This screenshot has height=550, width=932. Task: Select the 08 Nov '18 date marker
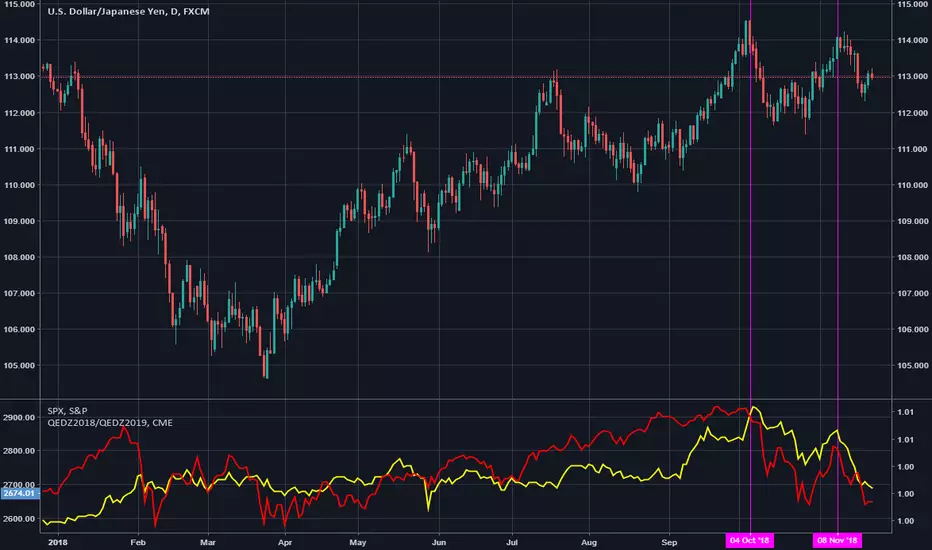[837, 540]
